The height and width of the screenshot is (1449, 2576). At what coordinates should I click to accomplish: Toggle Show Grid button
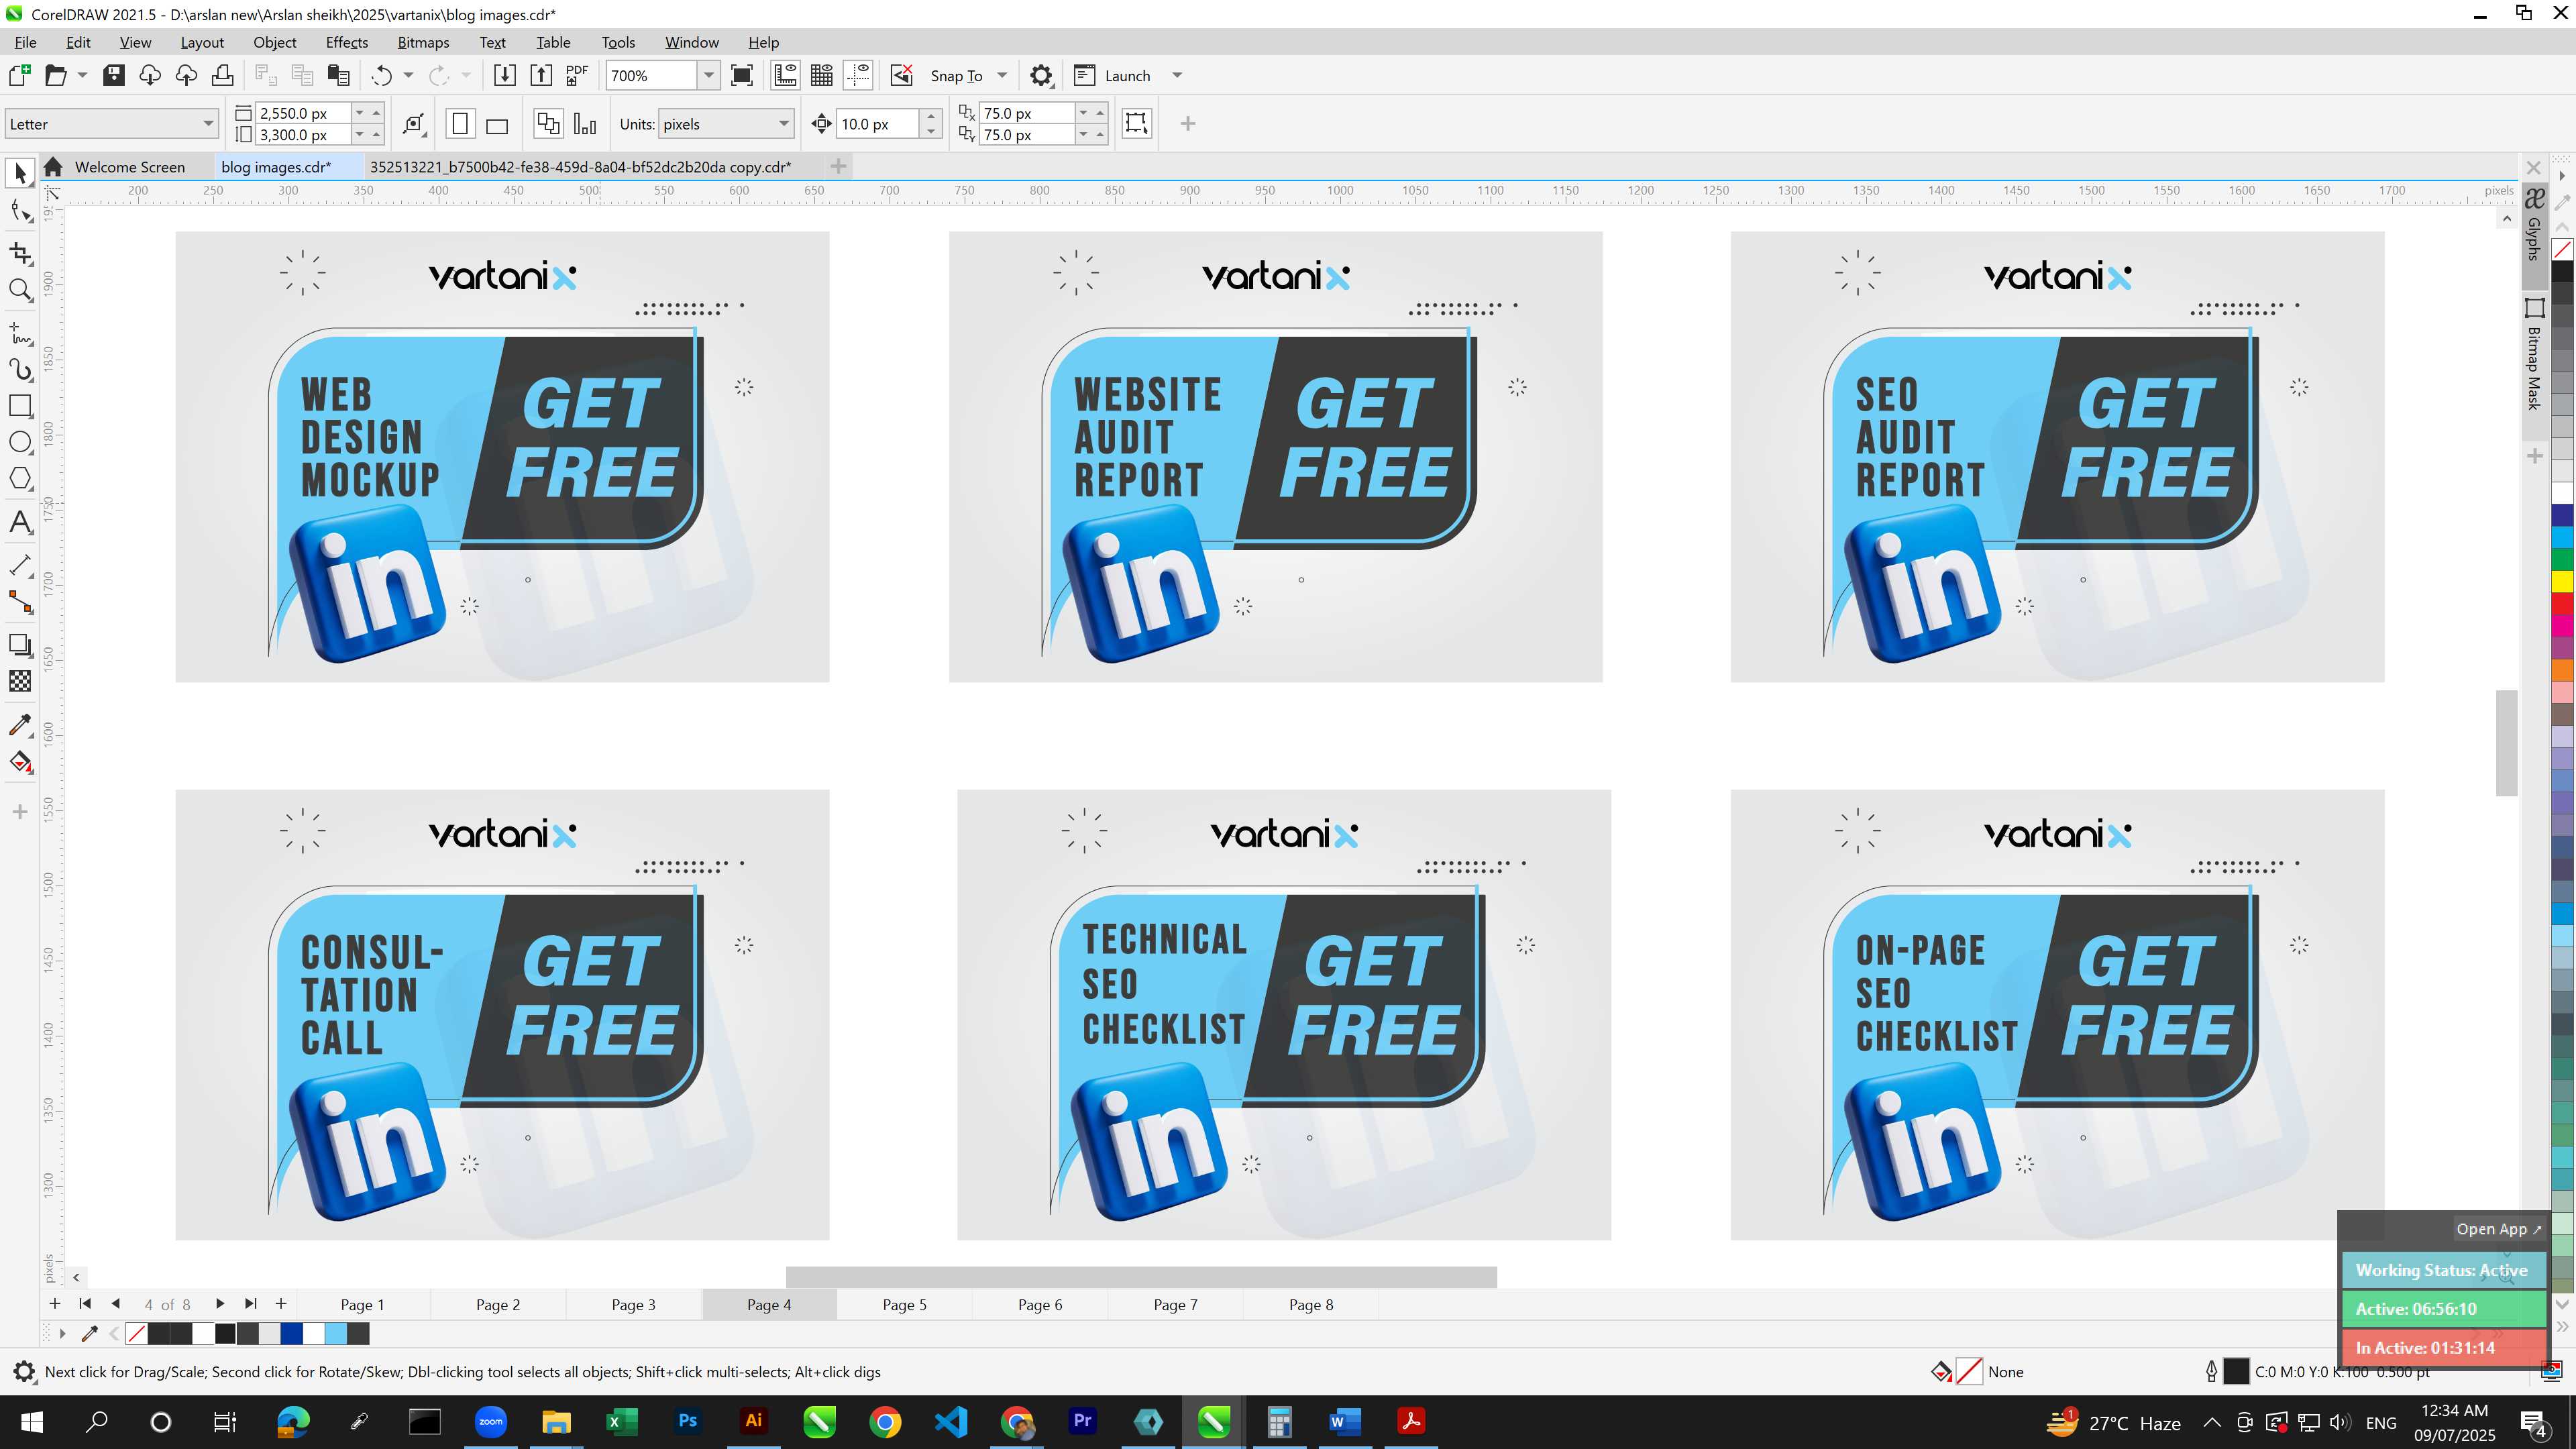(x=822, y=75)
